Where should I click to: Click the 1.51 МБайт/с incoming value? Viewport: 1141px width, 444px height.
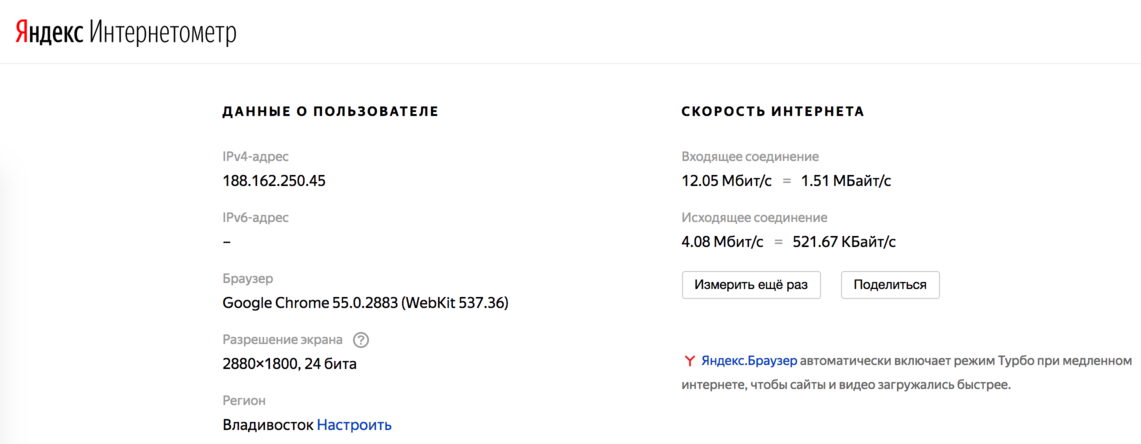point(846,181)
